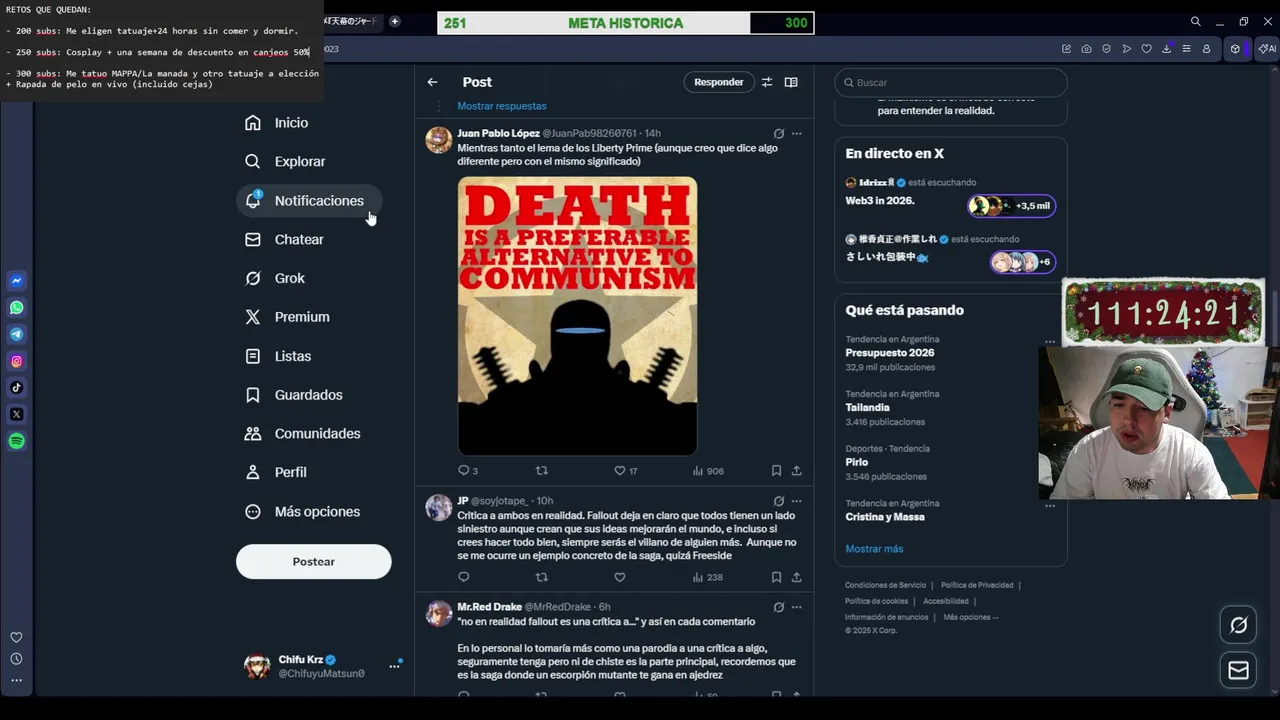1280x720 pixels.
Task: Click the snapshot camera icon in address bar
Action: 1086,49
